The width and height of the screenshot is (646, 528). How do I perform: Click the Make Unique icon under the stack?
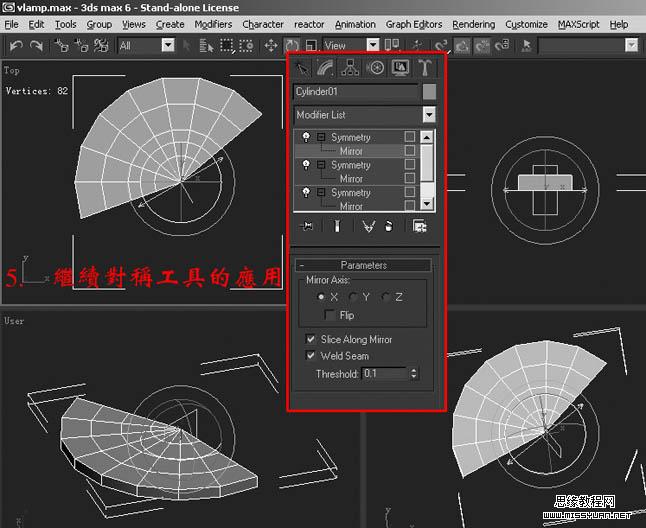coord(368,226)
